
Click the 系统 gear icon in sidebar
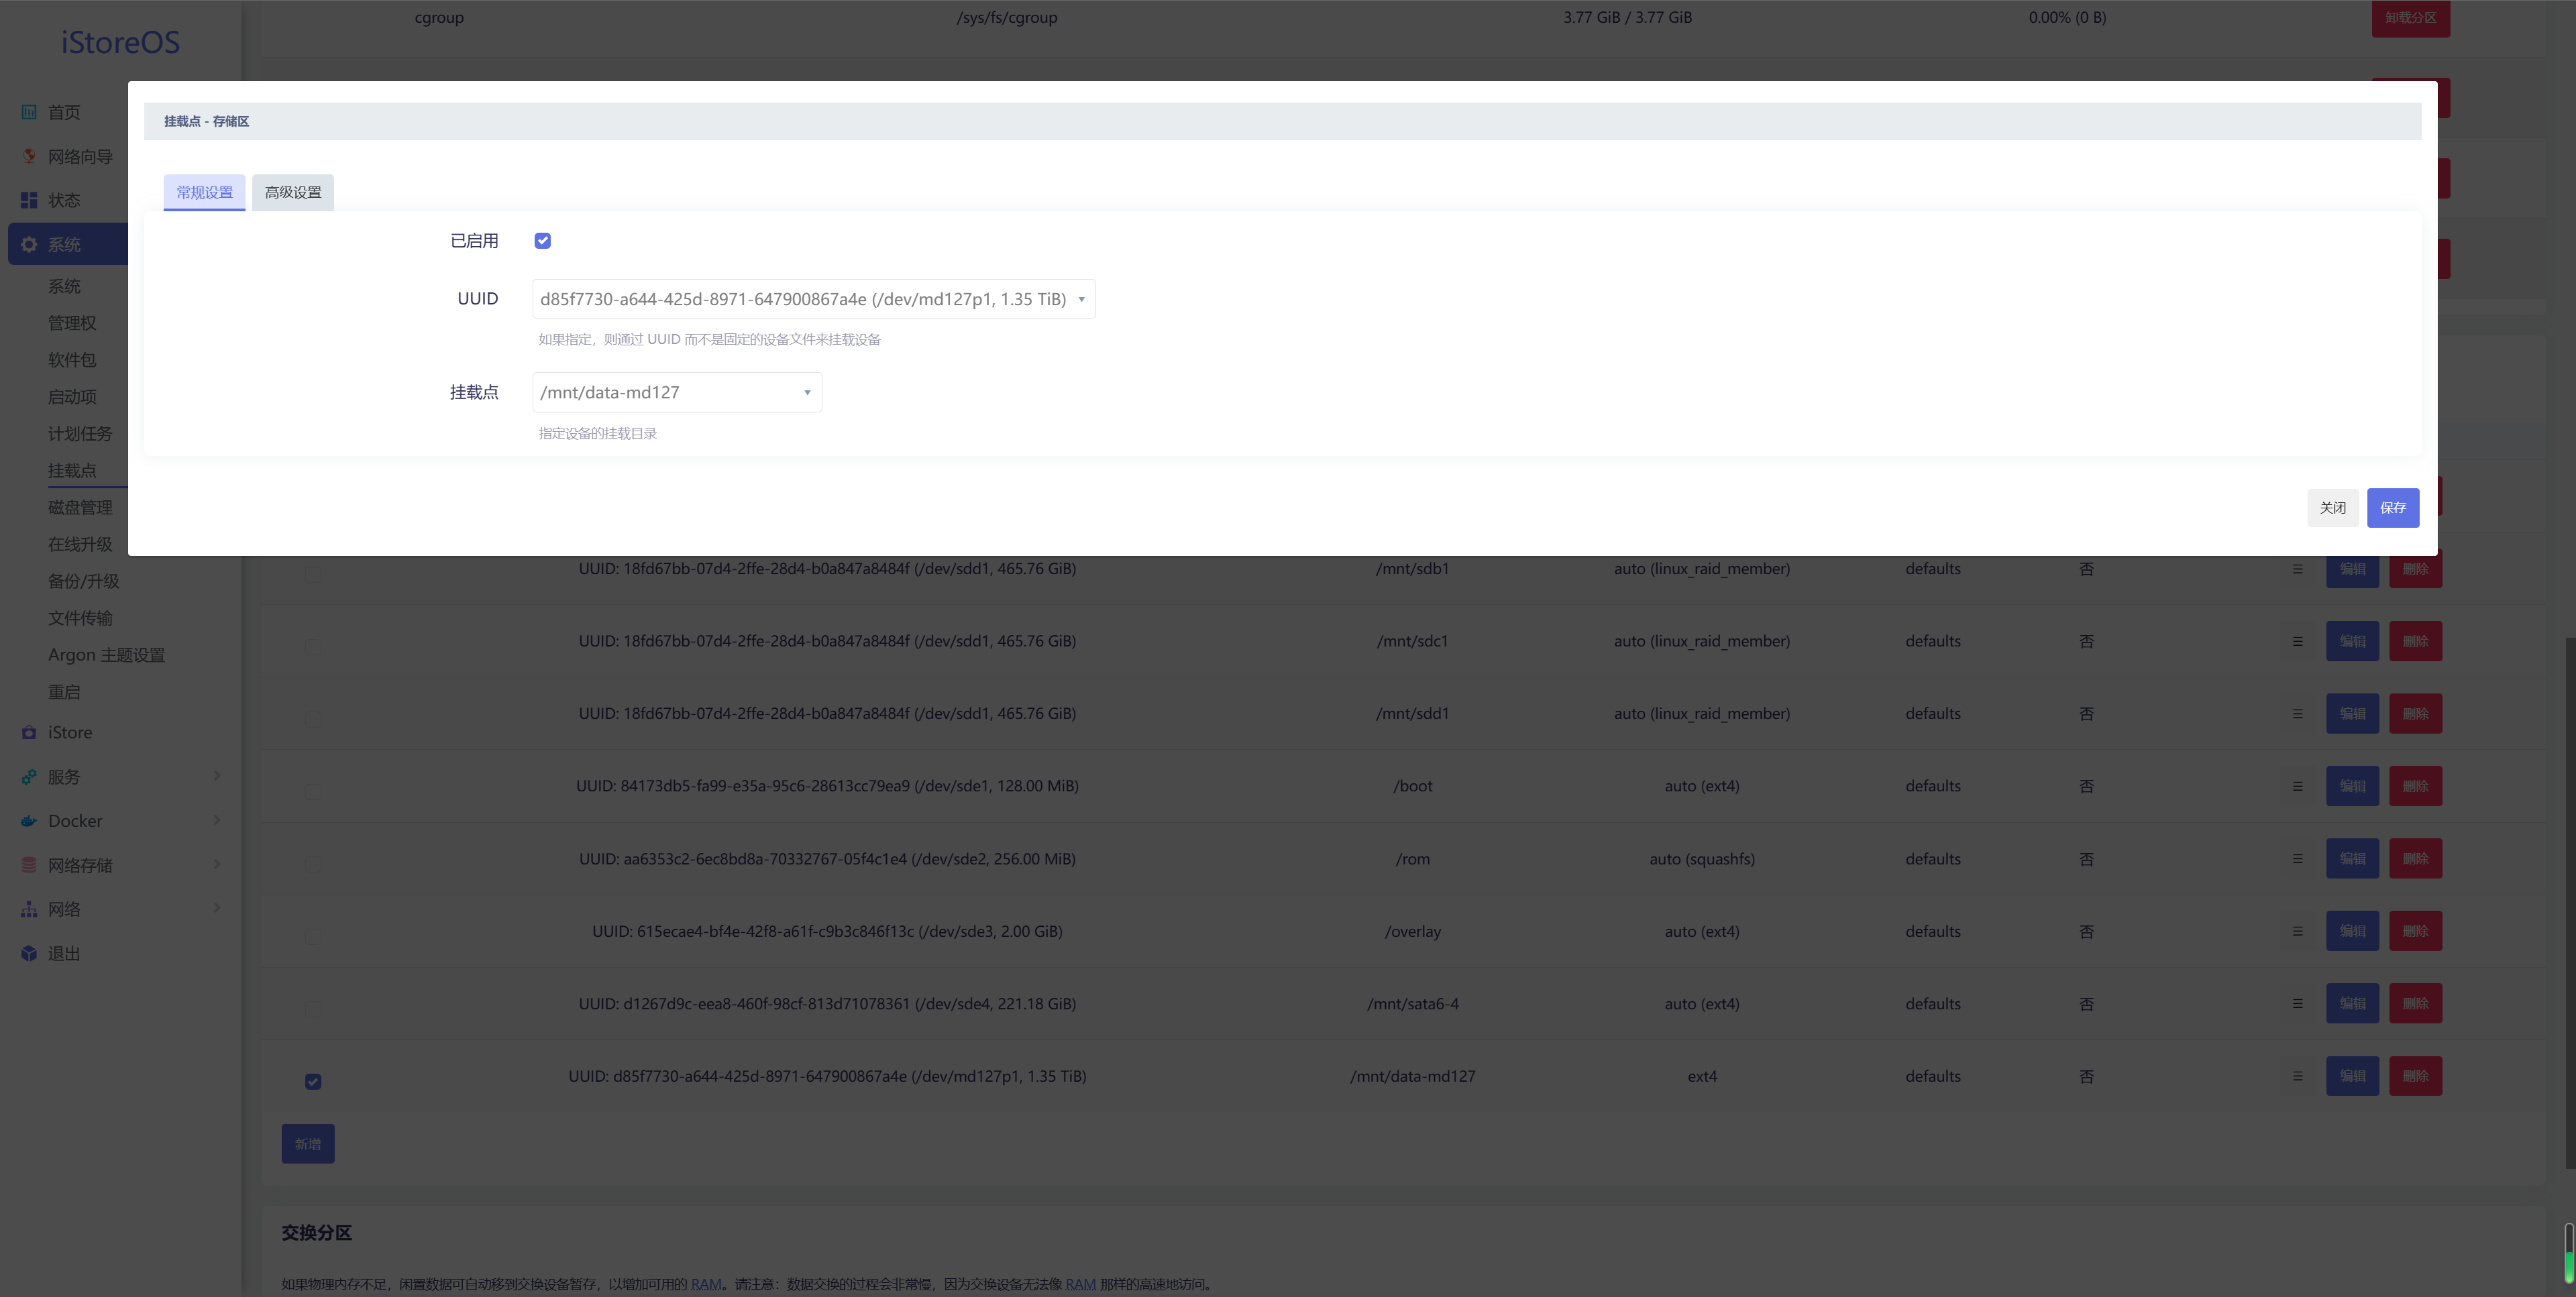click(28, 243)
